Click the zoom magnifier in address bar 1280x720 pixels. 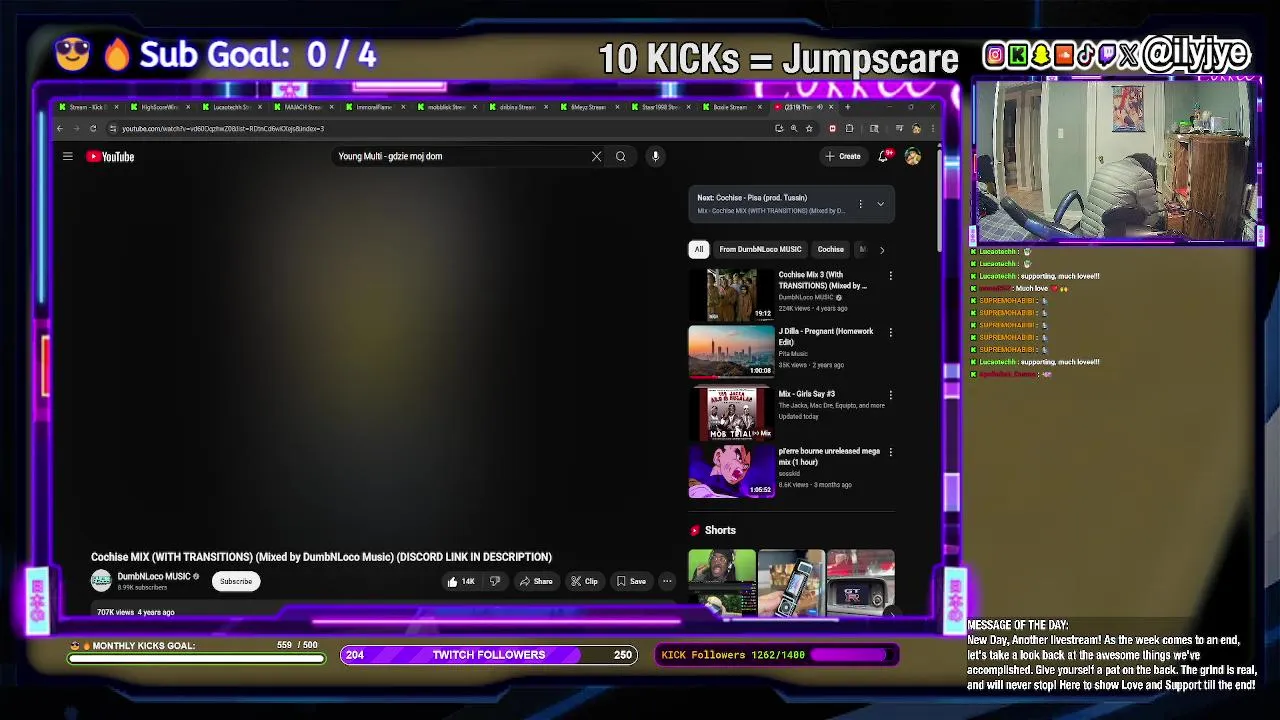tap(794, 128)
